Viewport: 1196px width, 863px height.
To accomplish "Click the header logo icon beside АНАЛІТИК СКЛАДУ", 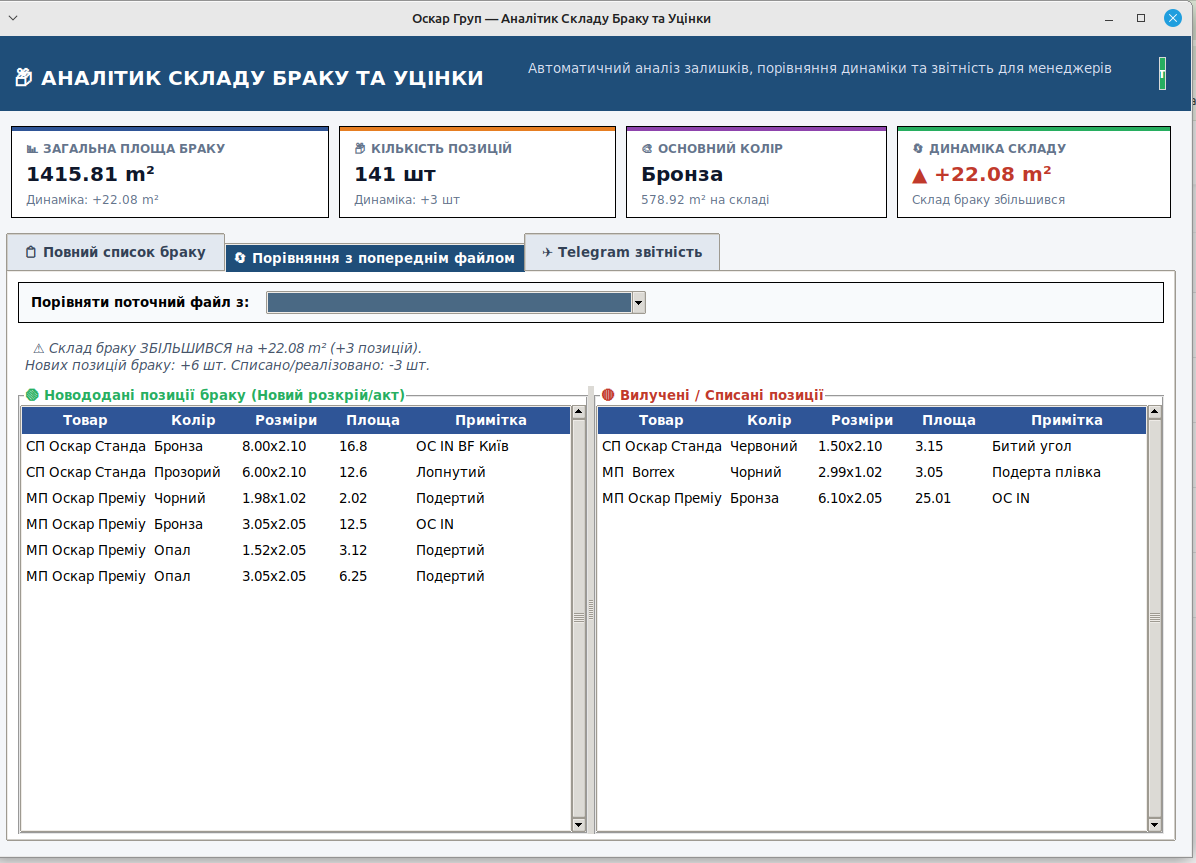I will (24, 77).
